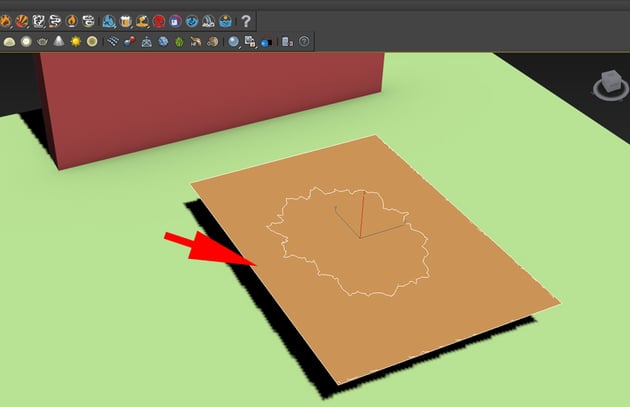
Task: Click the purple-blue tank container shelf tool
Action: point(175,21)
